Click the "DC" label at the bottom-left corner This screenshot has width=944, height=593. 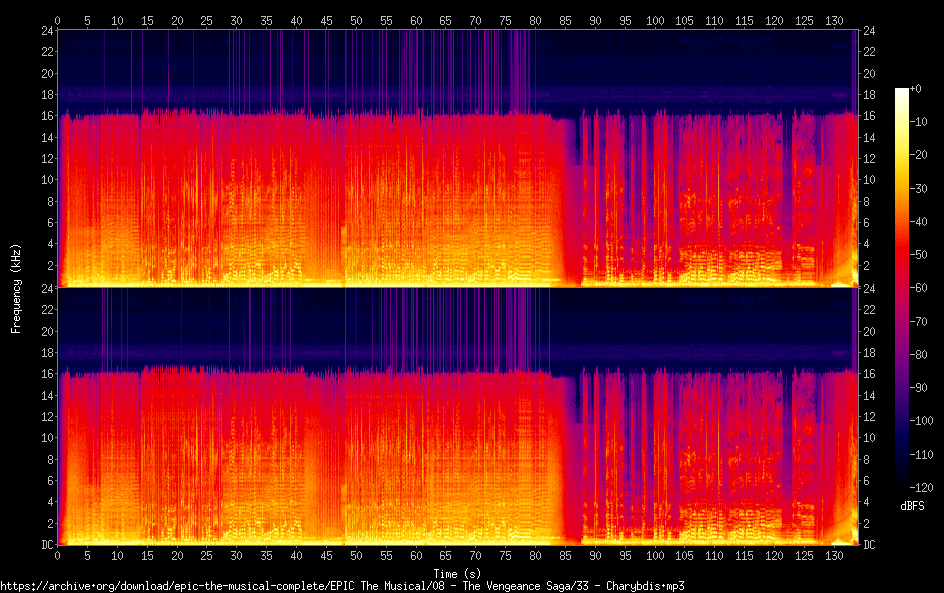click(46, 545)
